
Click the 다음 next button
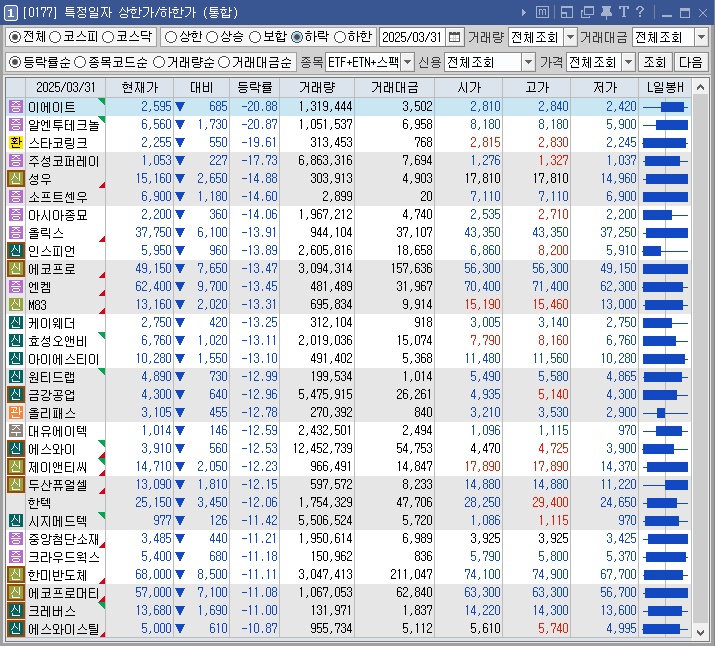(690, 62)
